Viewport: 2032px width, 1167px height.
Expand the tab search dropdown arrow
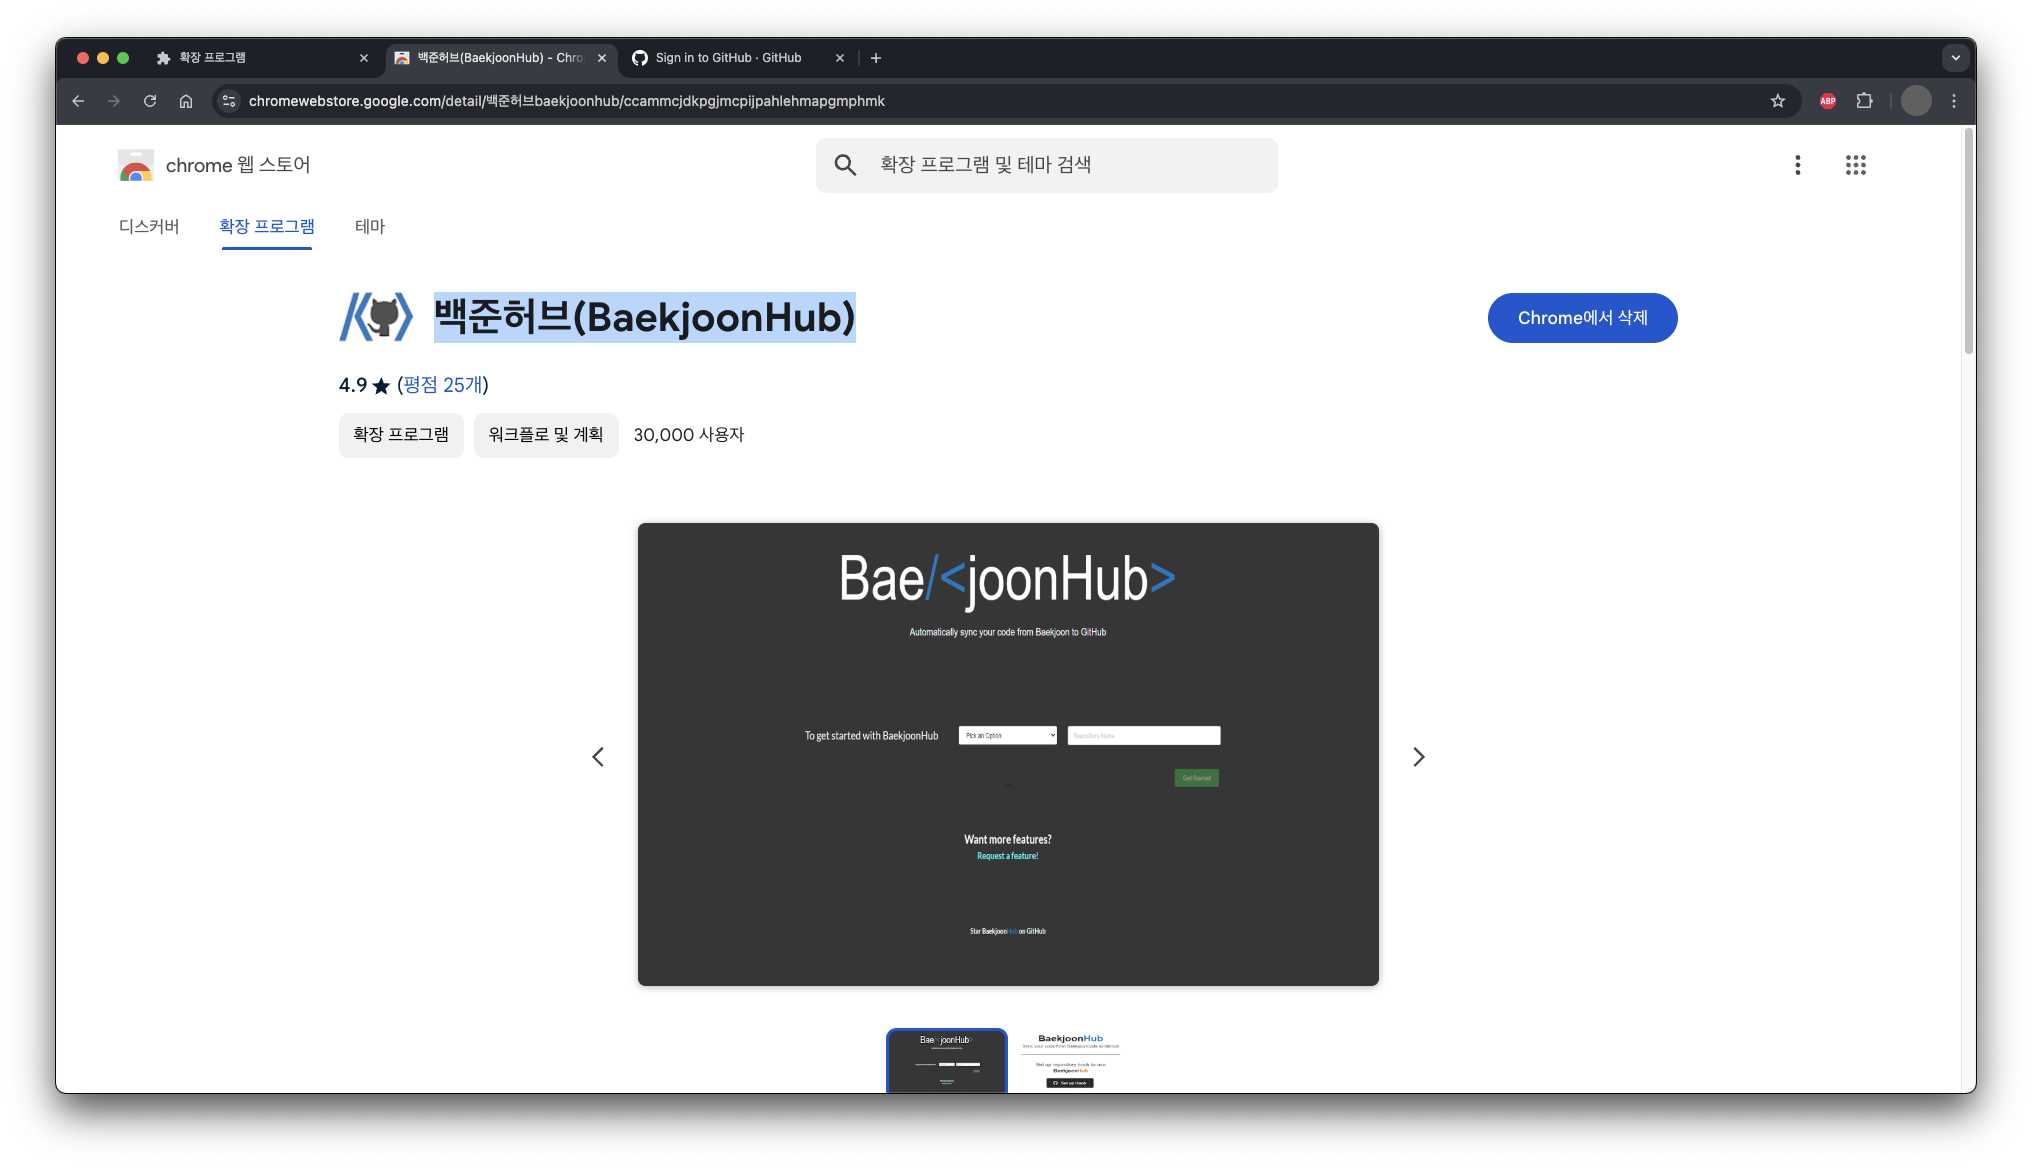[1955, 58]
